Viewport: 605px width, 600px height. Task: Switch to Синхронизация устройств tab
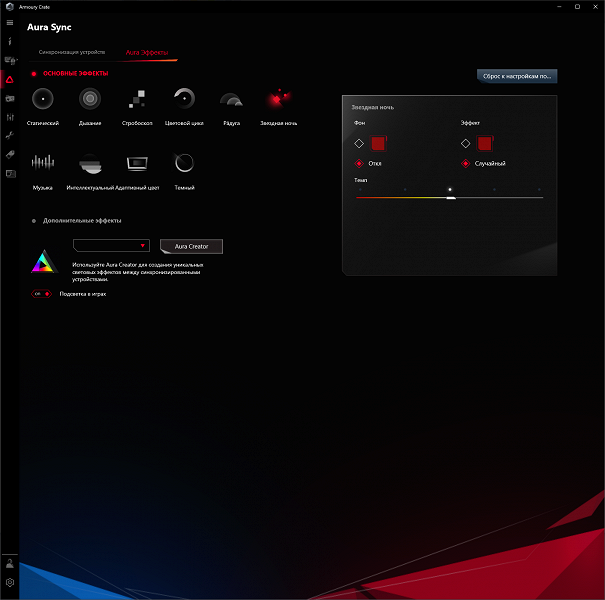coord(72,52)
